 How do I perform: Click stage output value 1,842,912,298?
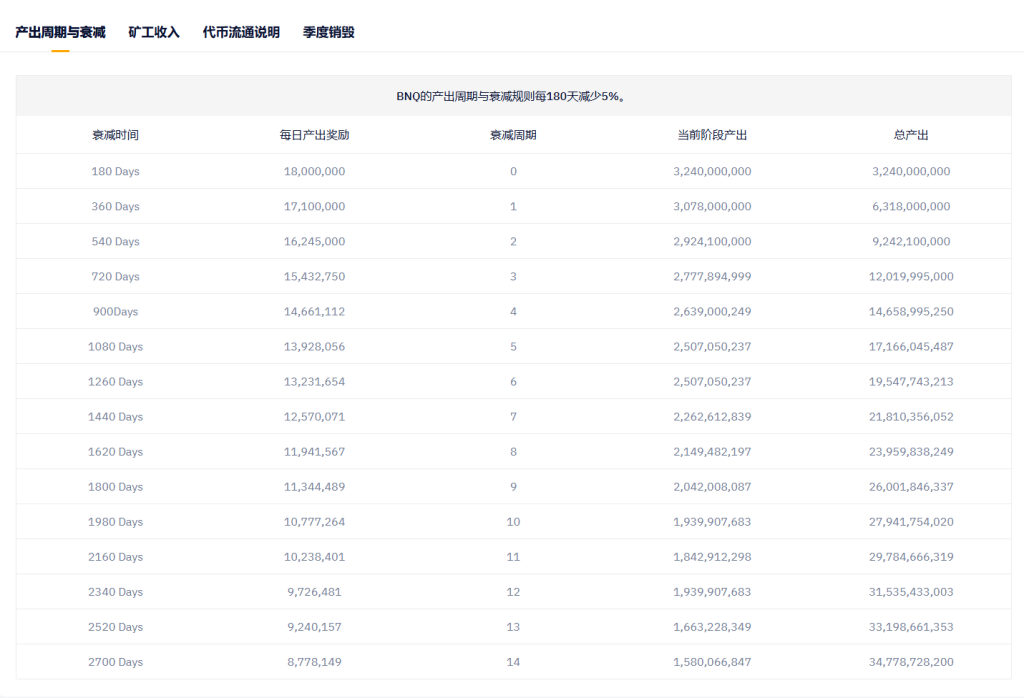[x=712, y=557]
